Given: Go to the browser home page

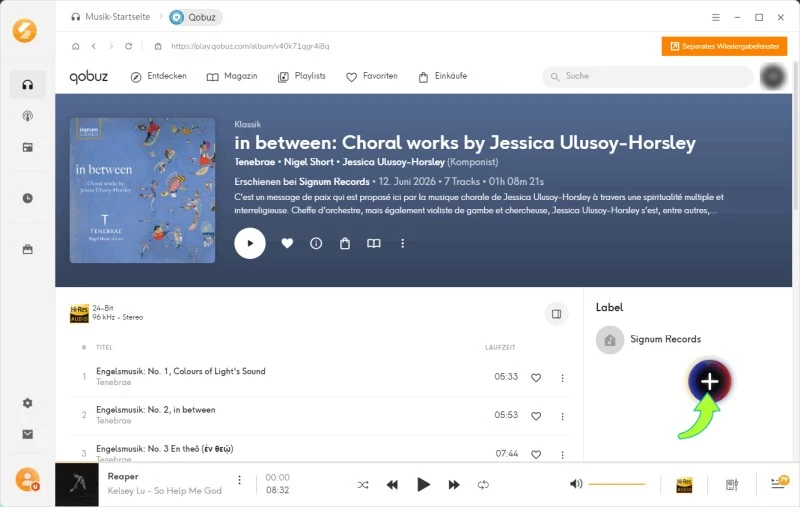Looking at the screenshot, I should click(76, 46).
